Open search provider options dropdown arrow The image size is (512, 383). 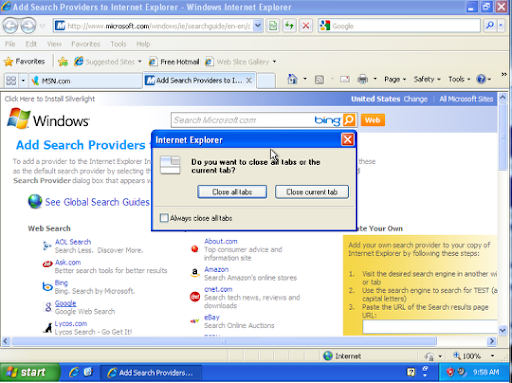point(501,26)
